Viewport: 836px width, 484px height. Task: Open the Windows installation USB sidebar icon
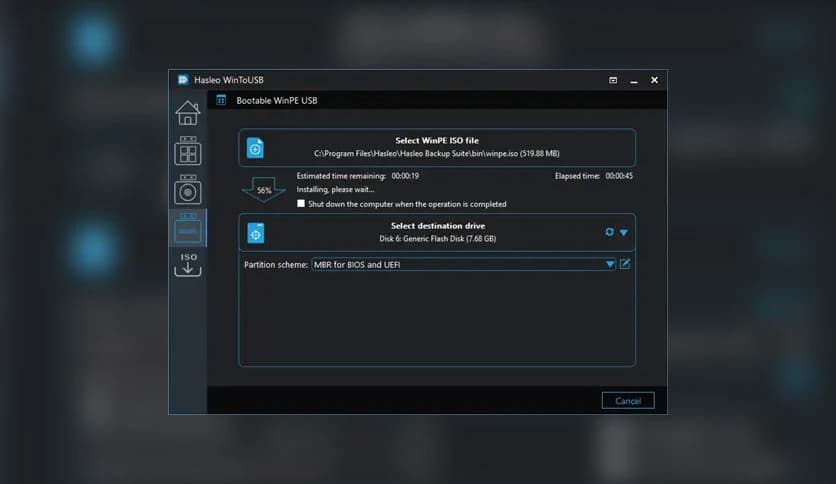188,189
